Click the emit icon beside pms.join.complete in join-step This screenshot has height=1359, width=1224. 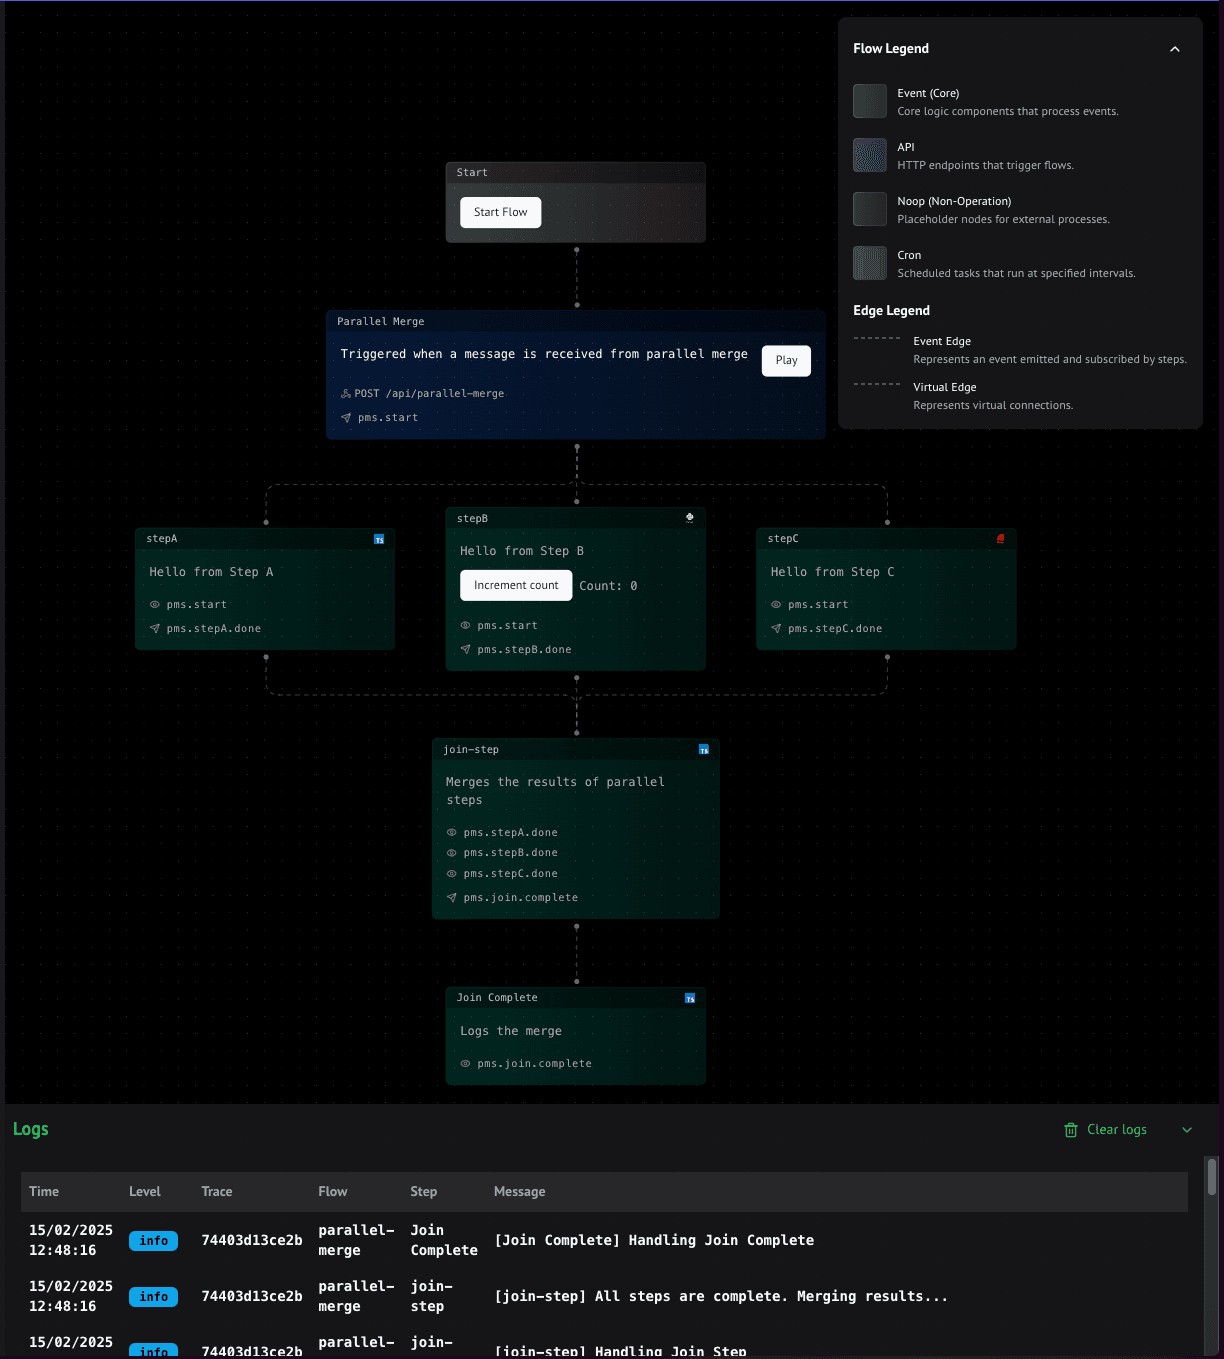[452, 898]
